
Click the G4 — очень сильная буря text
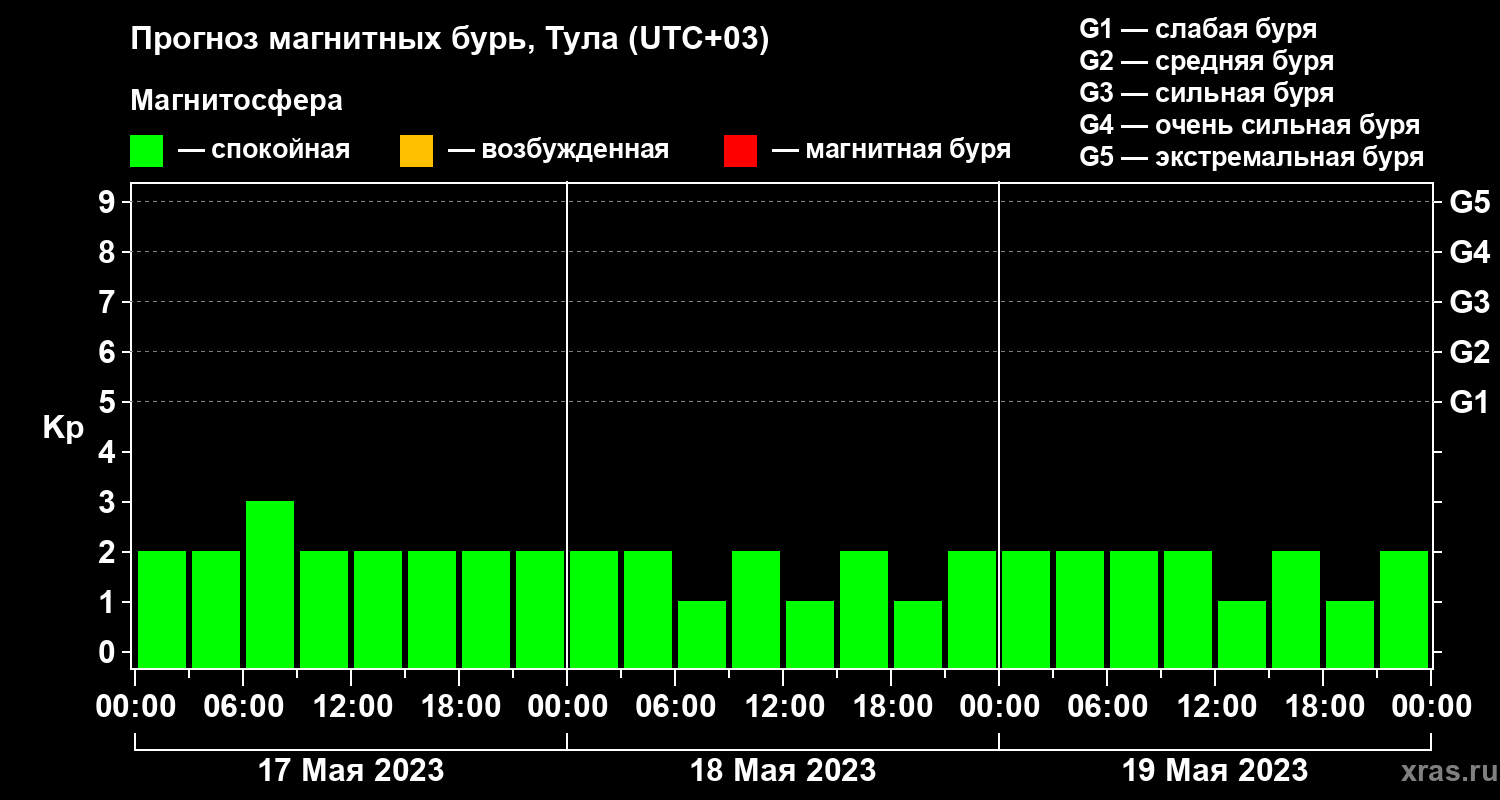click(x=1250, y=125)
